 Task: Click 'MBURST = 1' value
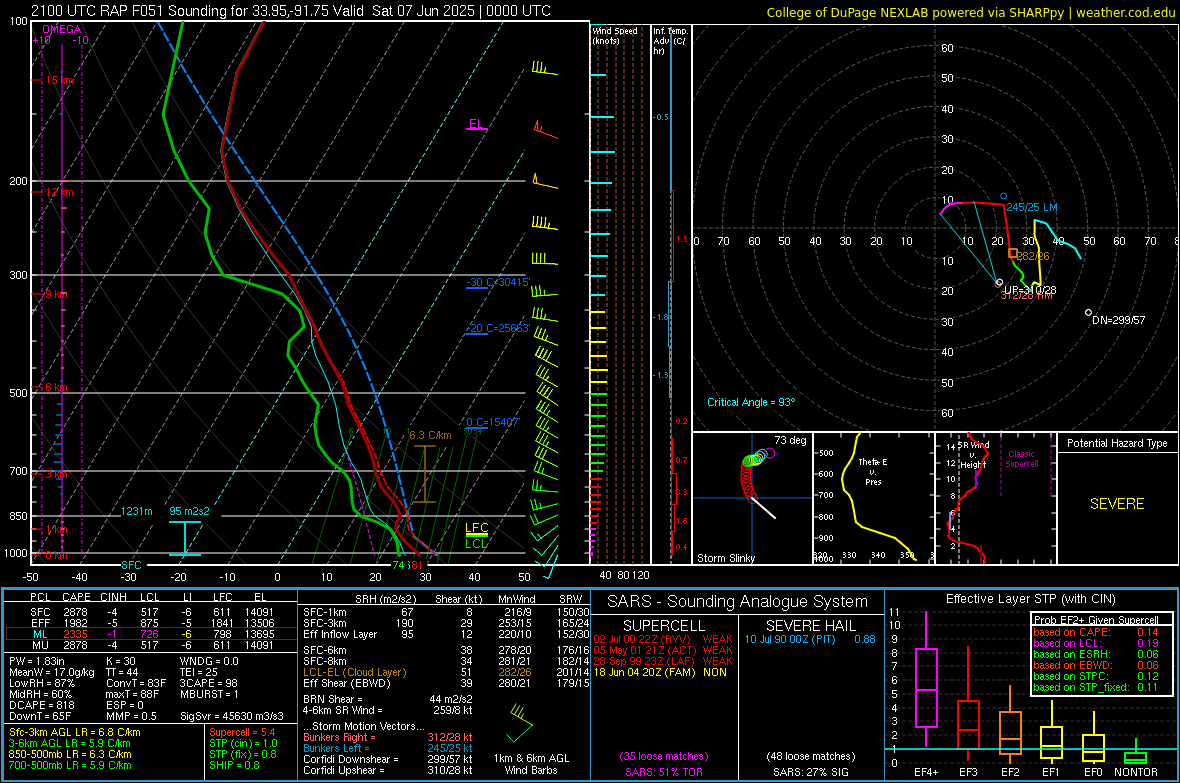[x=209, y=694]
